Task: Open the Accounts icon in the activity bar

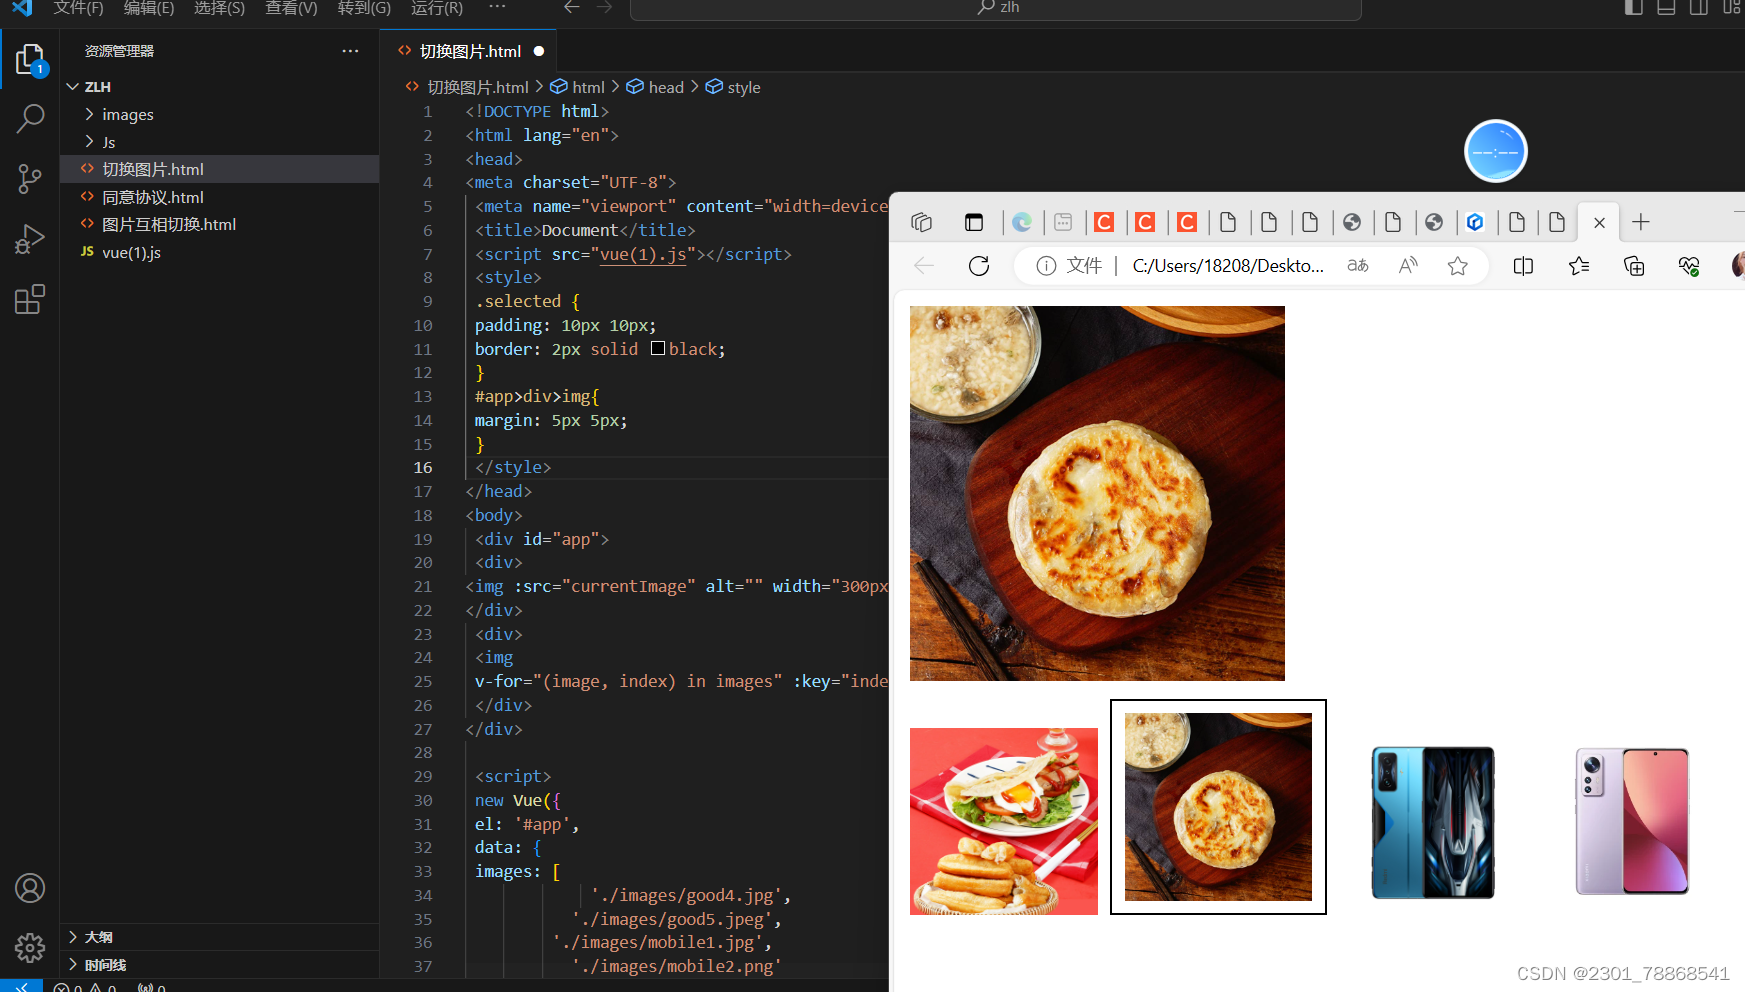Action: click(30, 888)
